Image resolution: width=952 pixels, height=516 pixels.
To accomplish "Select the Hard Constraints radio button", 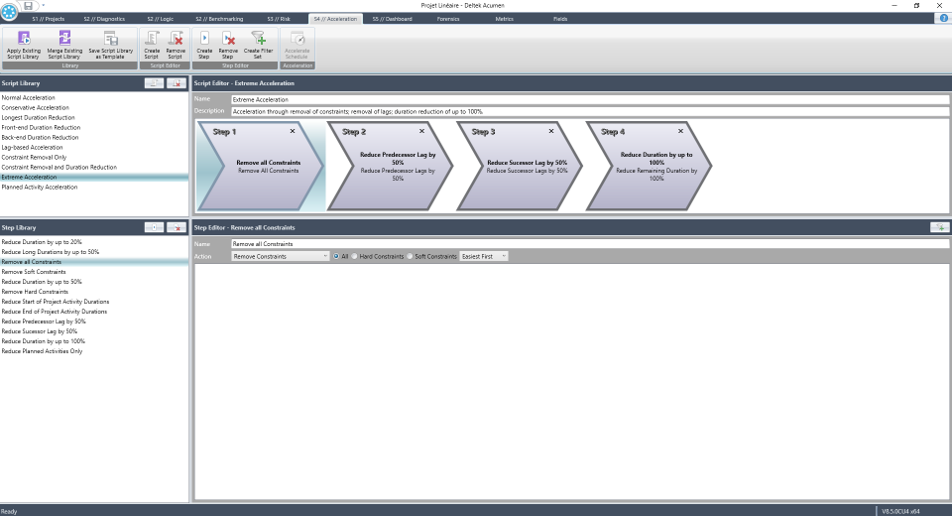I will click(x=354, y=256).
